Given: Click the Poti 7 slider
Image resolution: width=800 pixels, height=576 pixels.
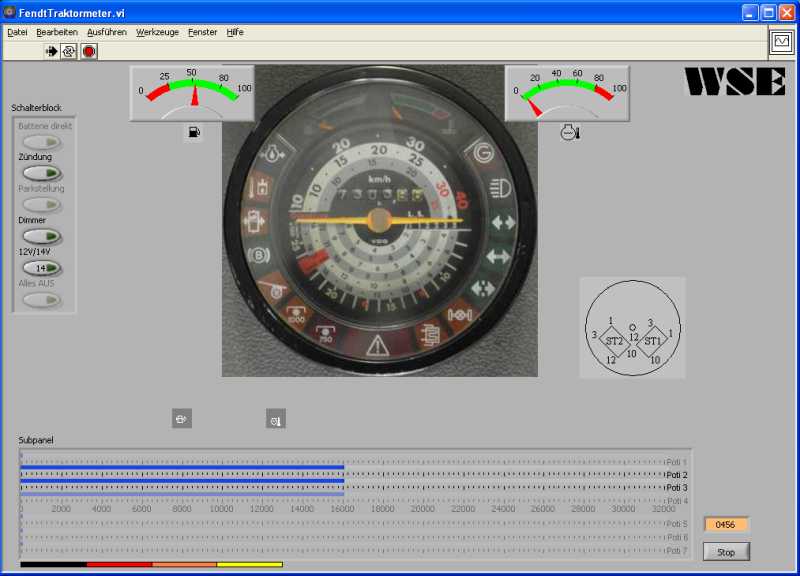Looking at the screenshot, I should click(342, 549).
